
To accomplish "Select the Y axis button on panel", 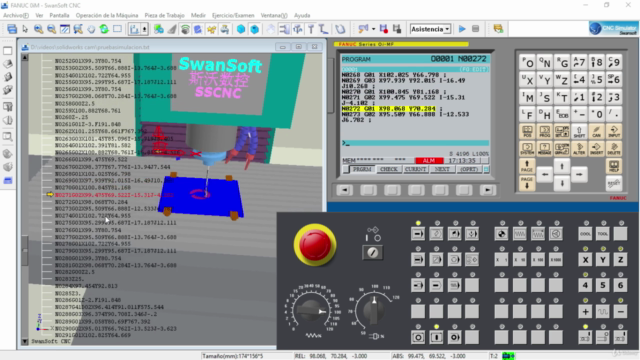I will (603, 260).
